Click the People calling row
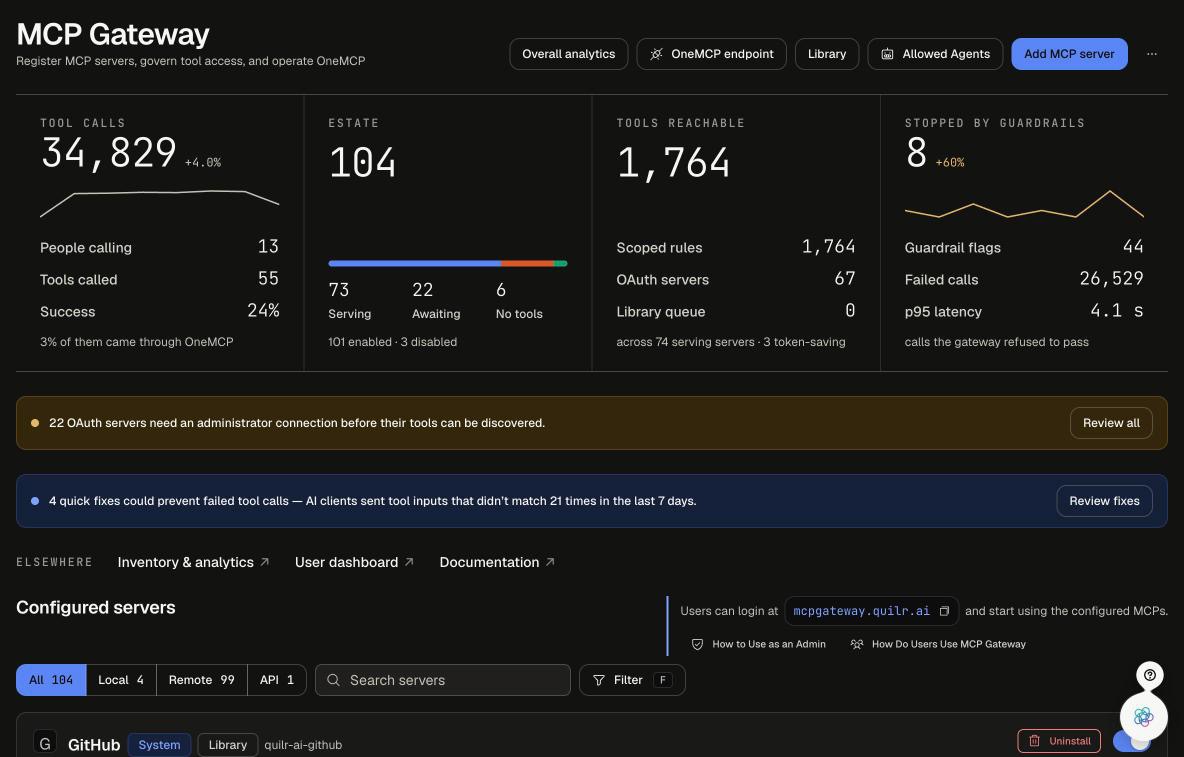1184x757 pixels. point(159,247)
